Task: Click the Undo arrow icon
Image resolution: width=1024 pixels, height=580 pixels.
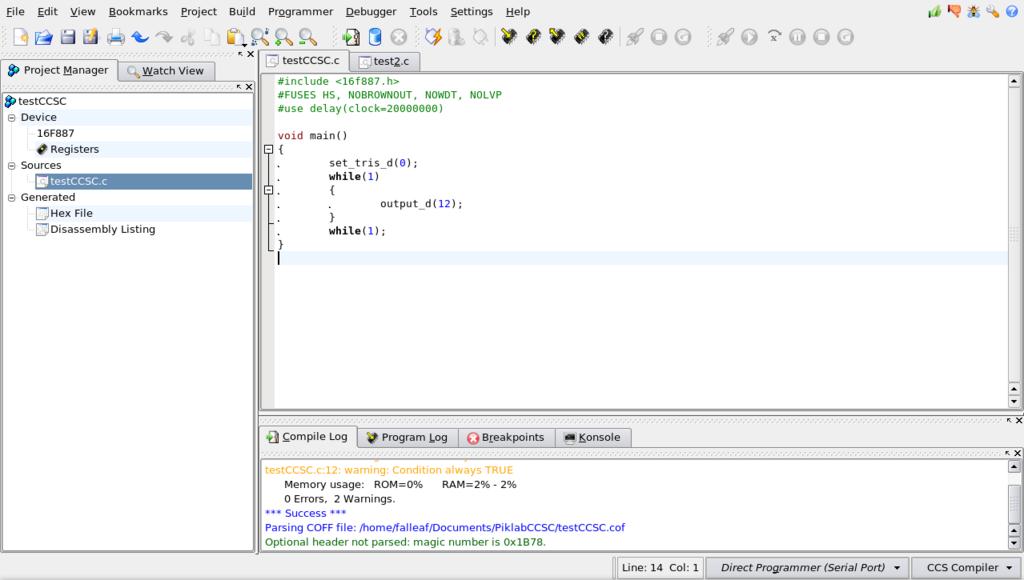Action: pyautogui.click(x=140, y=37)
